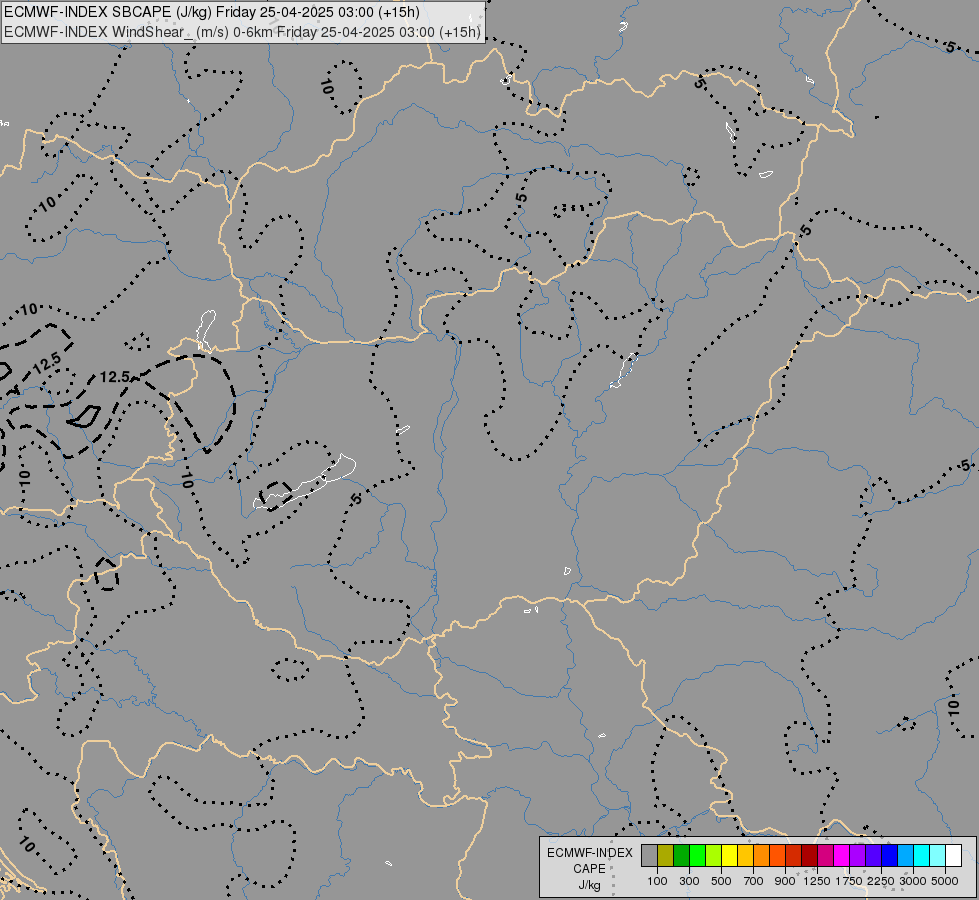Click the CAPE label in the legend
Viewport: 979px width, 900px height.
pyautogui.click(x=589, y=869)
